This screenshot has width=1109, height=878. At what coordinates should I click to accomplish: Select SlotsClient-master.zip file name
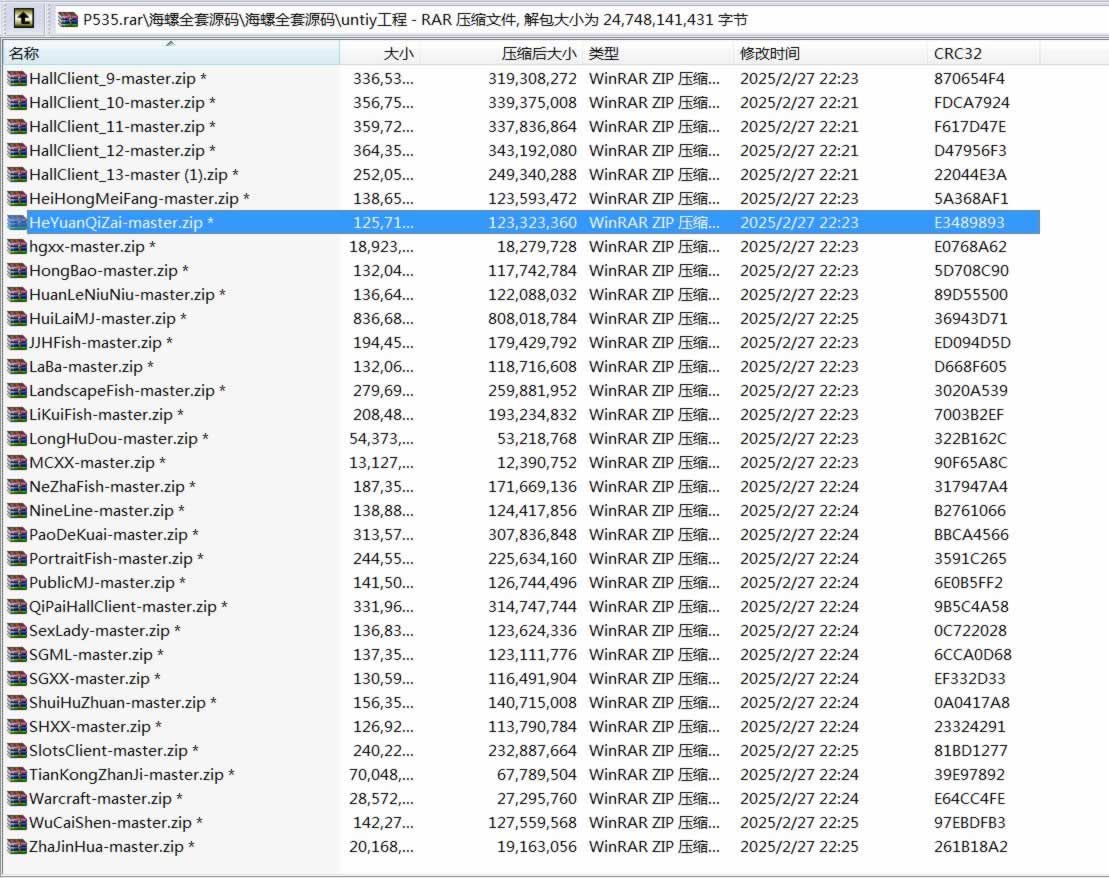pyautogui.click(x=108, y=750)
